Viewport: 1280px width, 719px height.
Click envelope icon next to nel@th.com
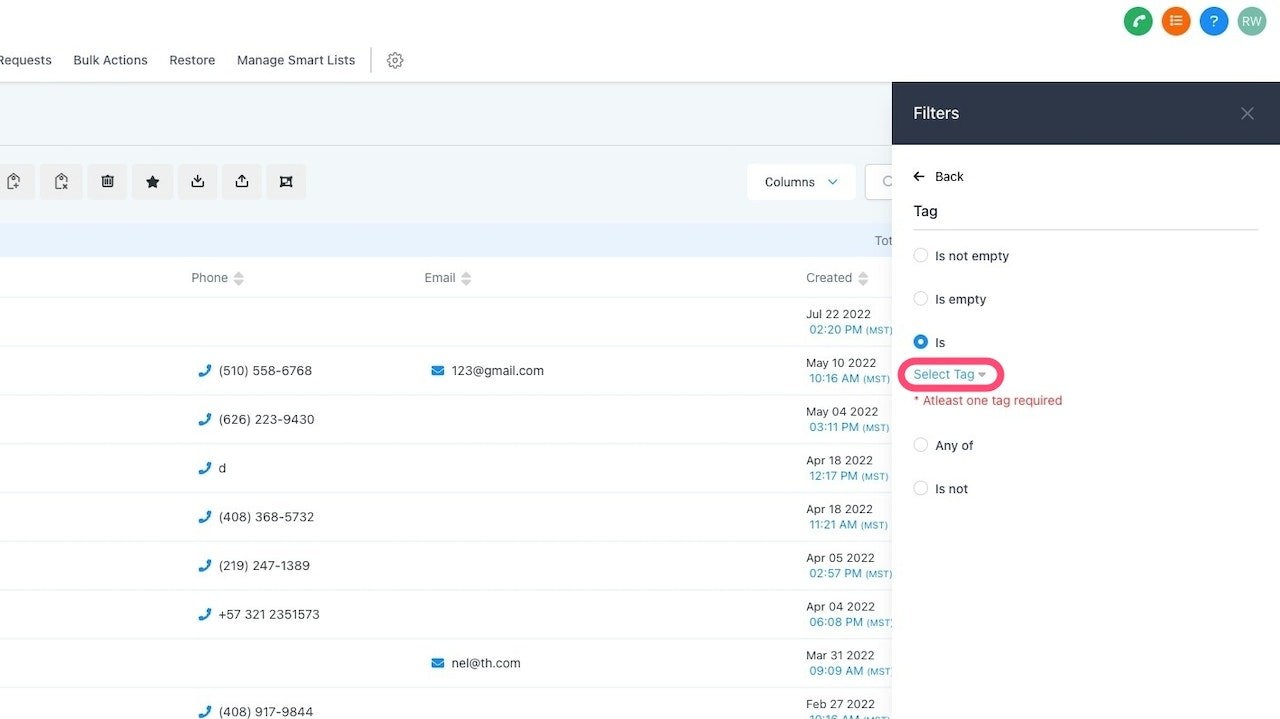[437, 663]
